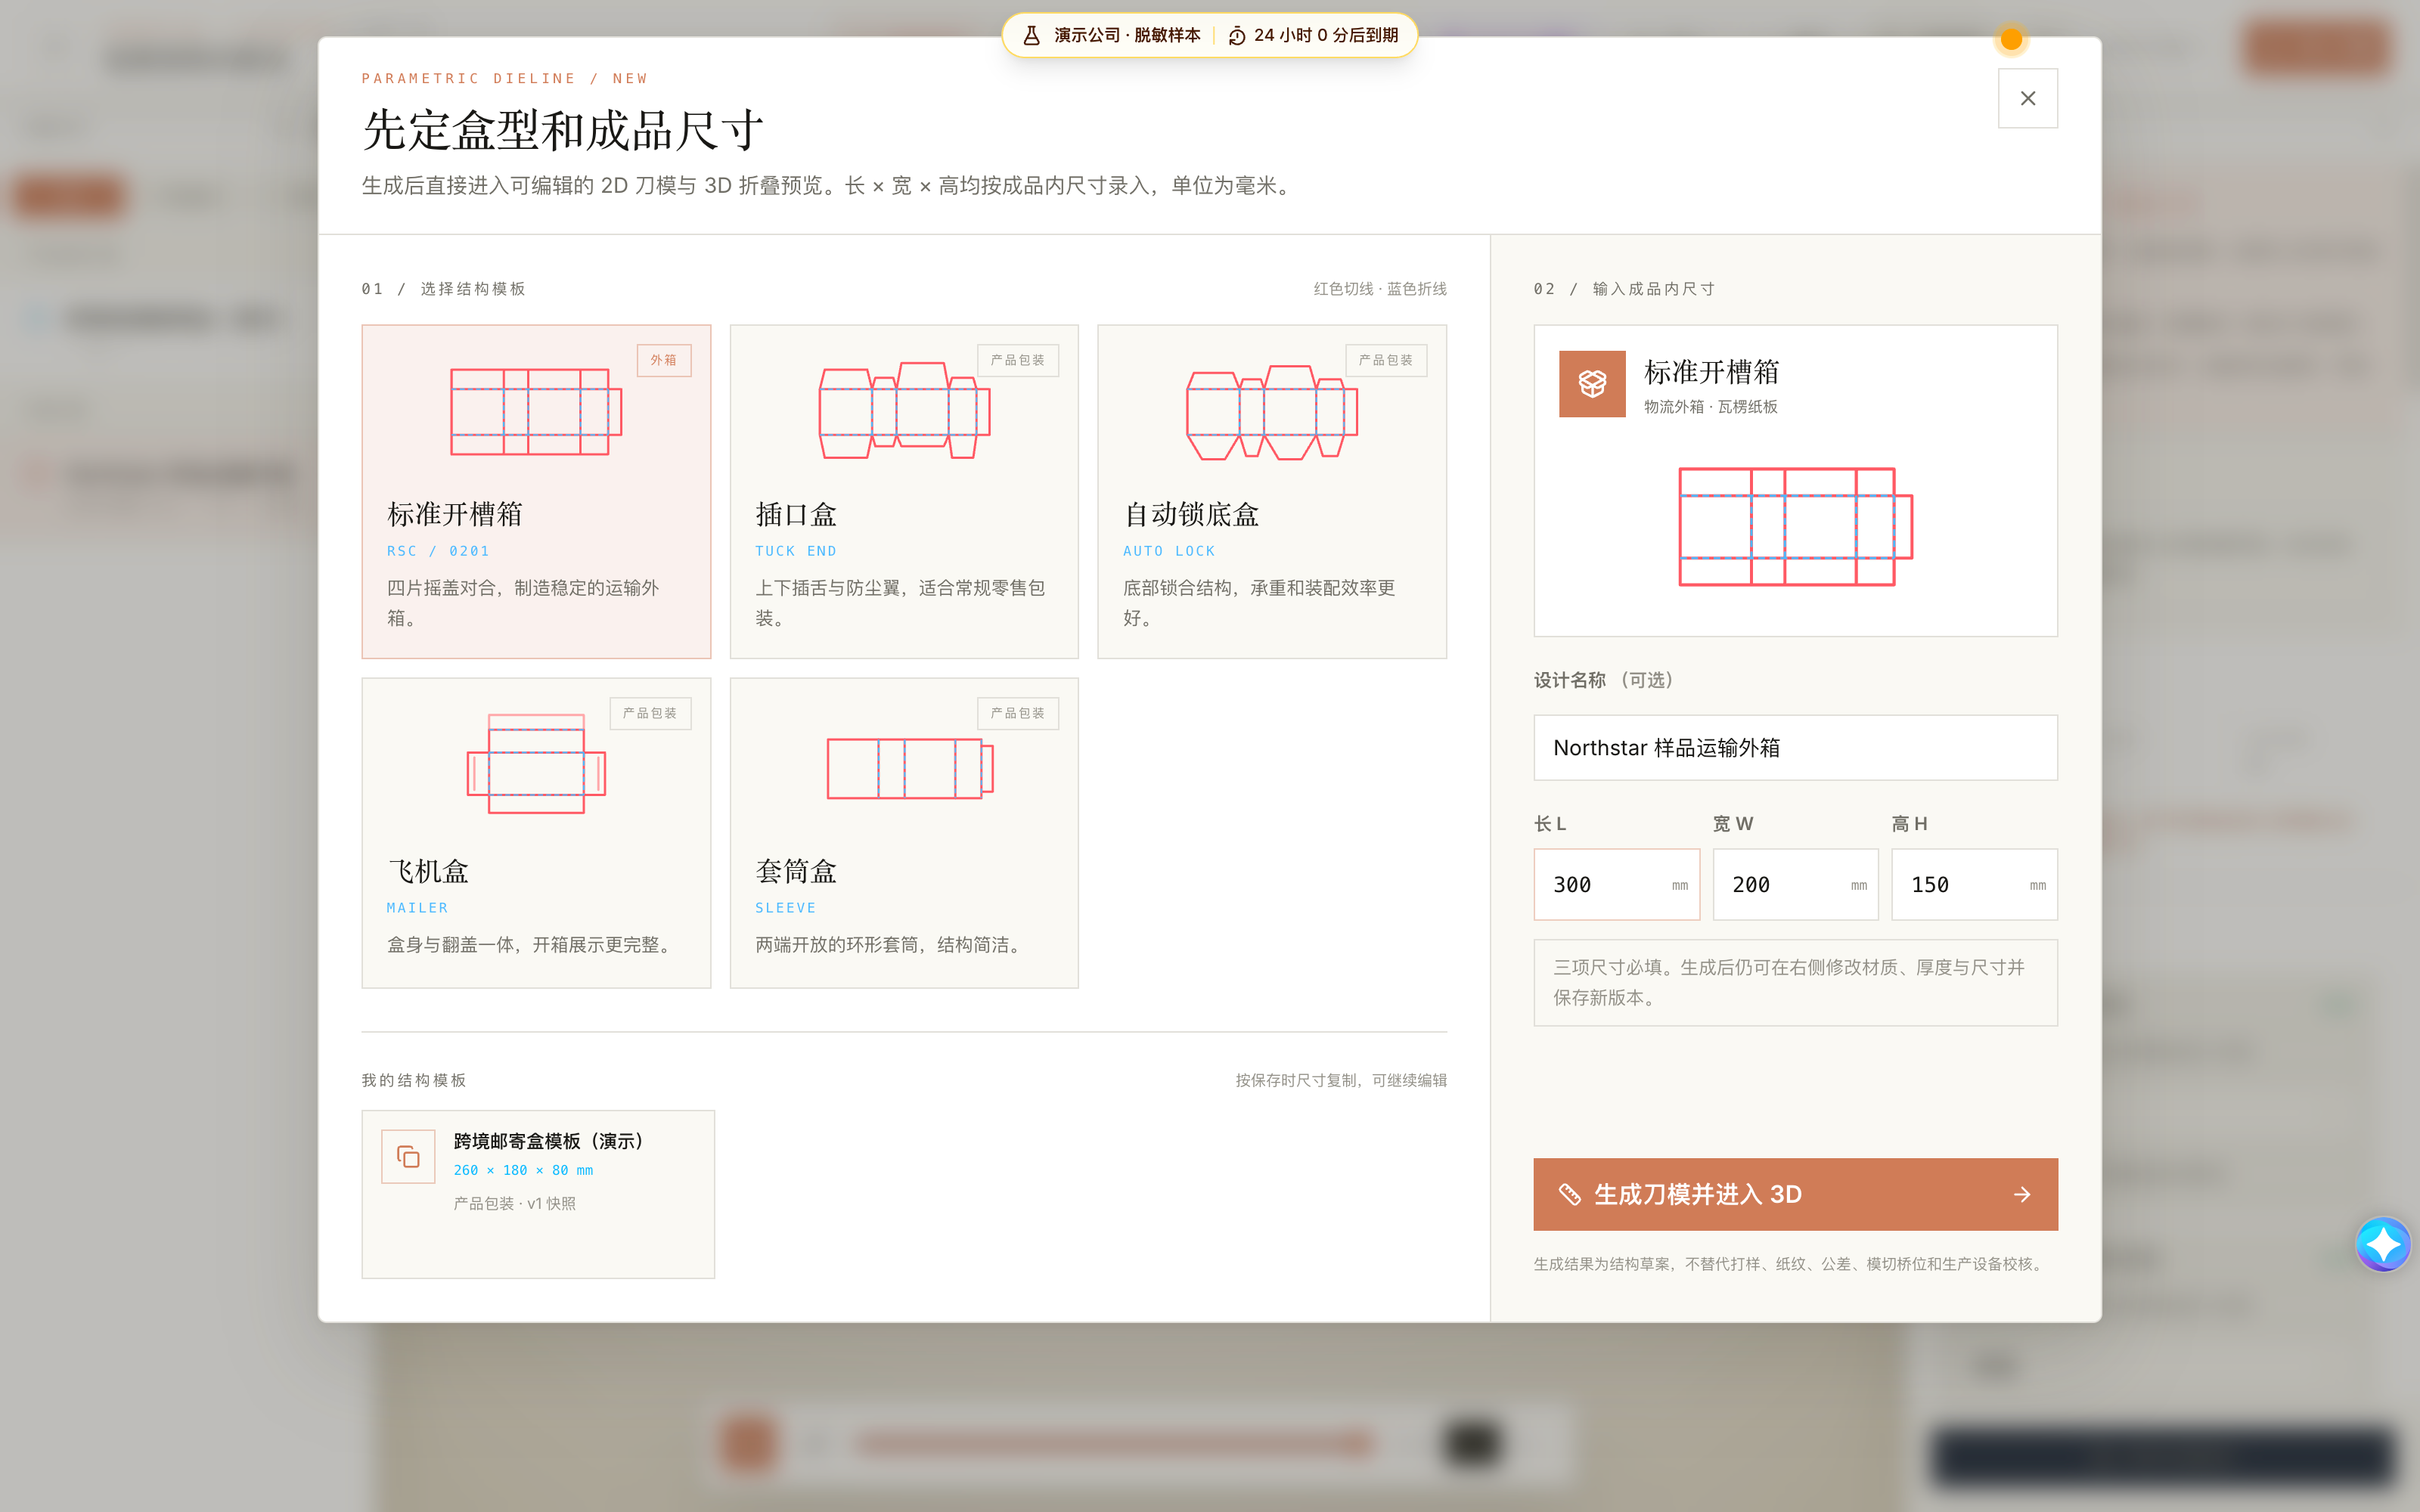Click 产品包装 tag on 飞机盒 card

coord(650,713)
